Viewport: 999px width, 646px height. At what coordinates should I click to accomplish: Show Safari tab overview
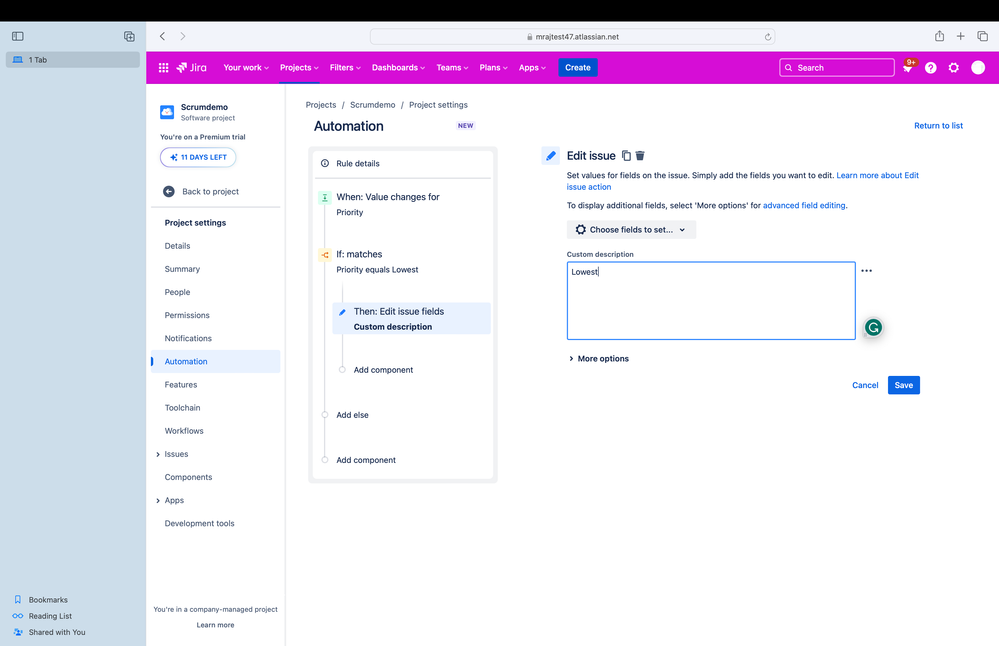pos(982,36)
